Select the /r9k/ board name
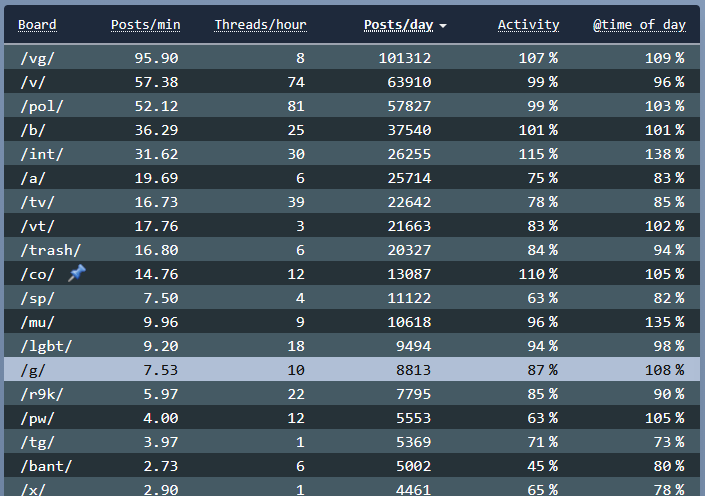Screen dimensions: 705x496 click(x=41, y=394)
